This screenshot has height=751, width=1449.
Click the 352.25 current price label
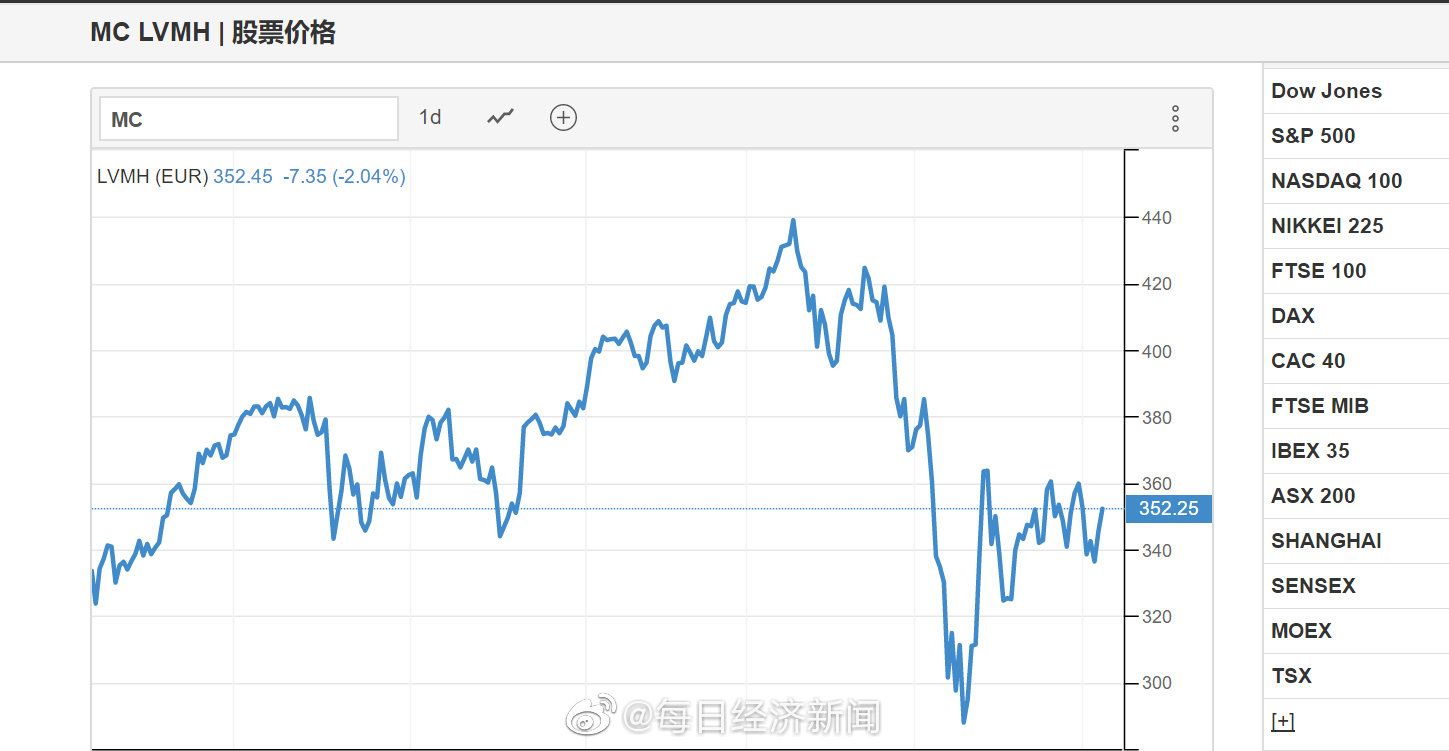tap(1168, 509)
